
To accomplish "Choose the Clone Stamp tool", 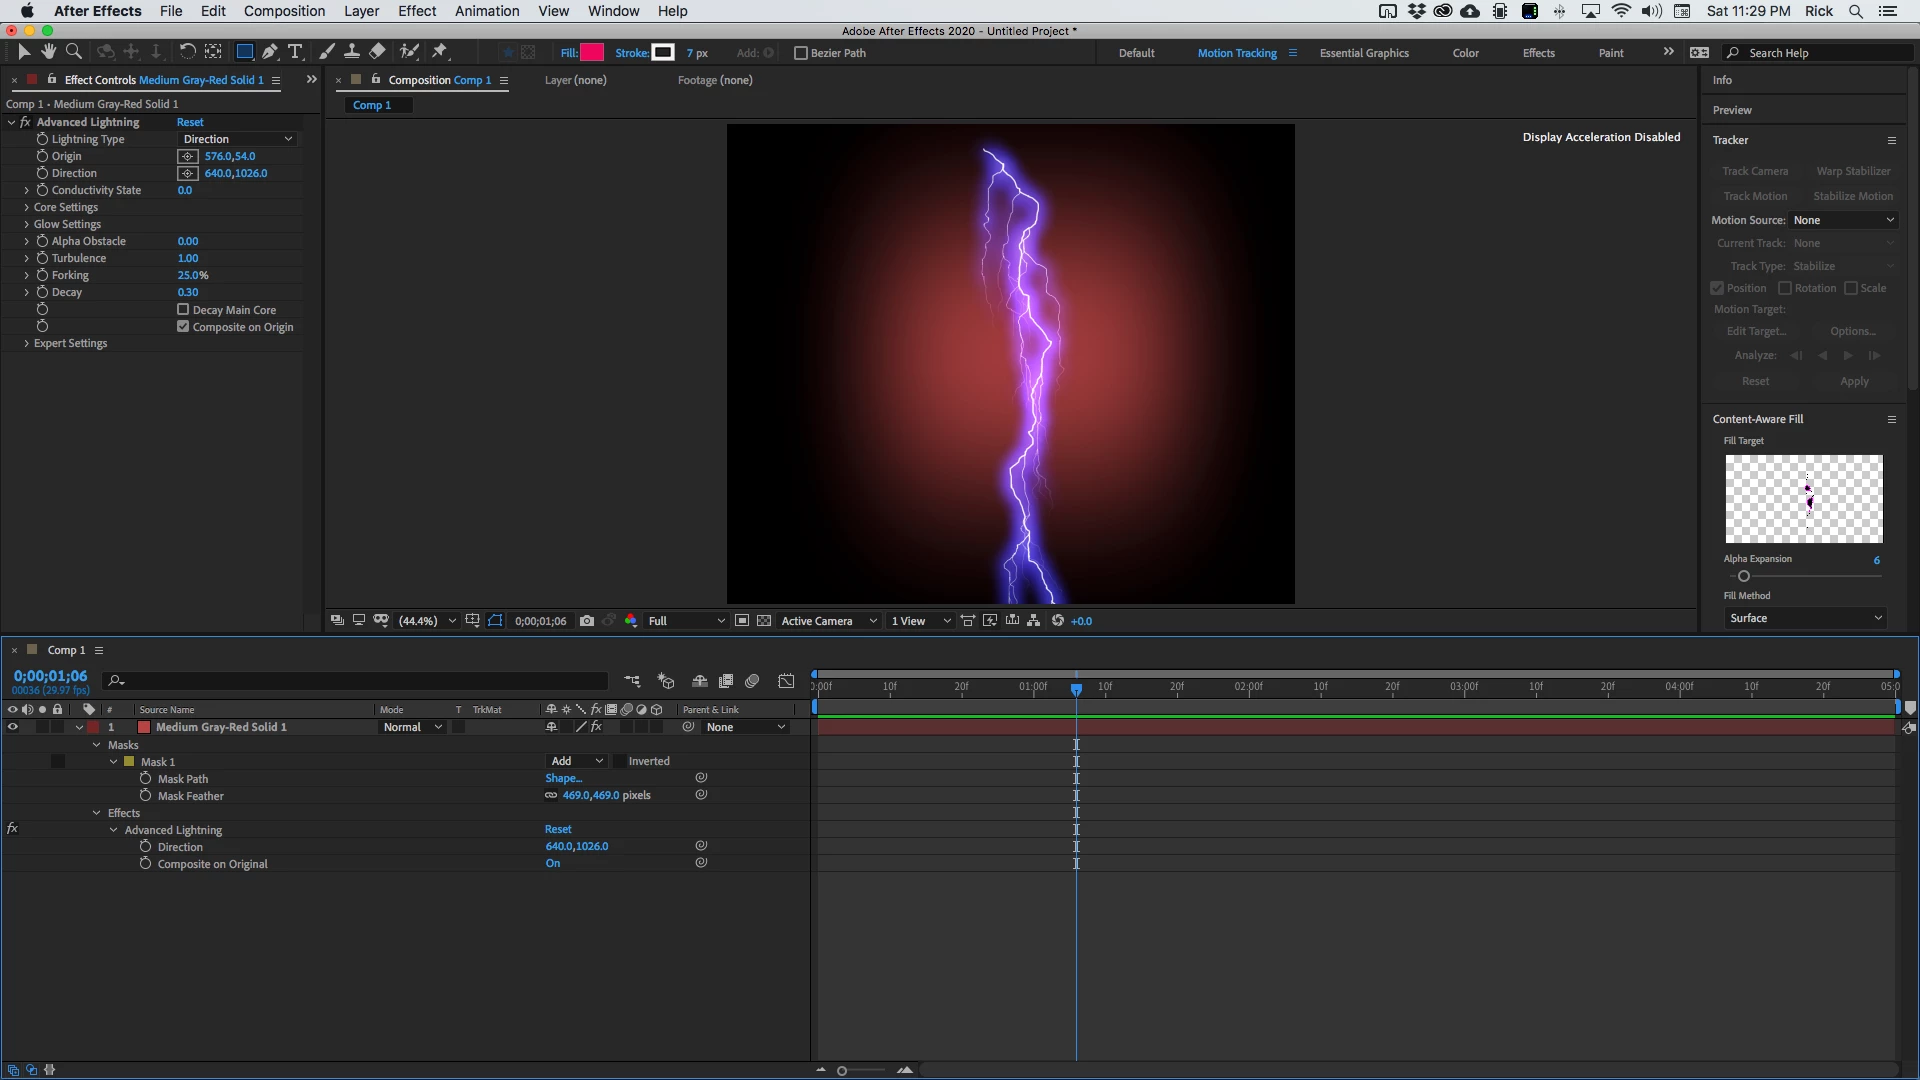I will (352, 52).
